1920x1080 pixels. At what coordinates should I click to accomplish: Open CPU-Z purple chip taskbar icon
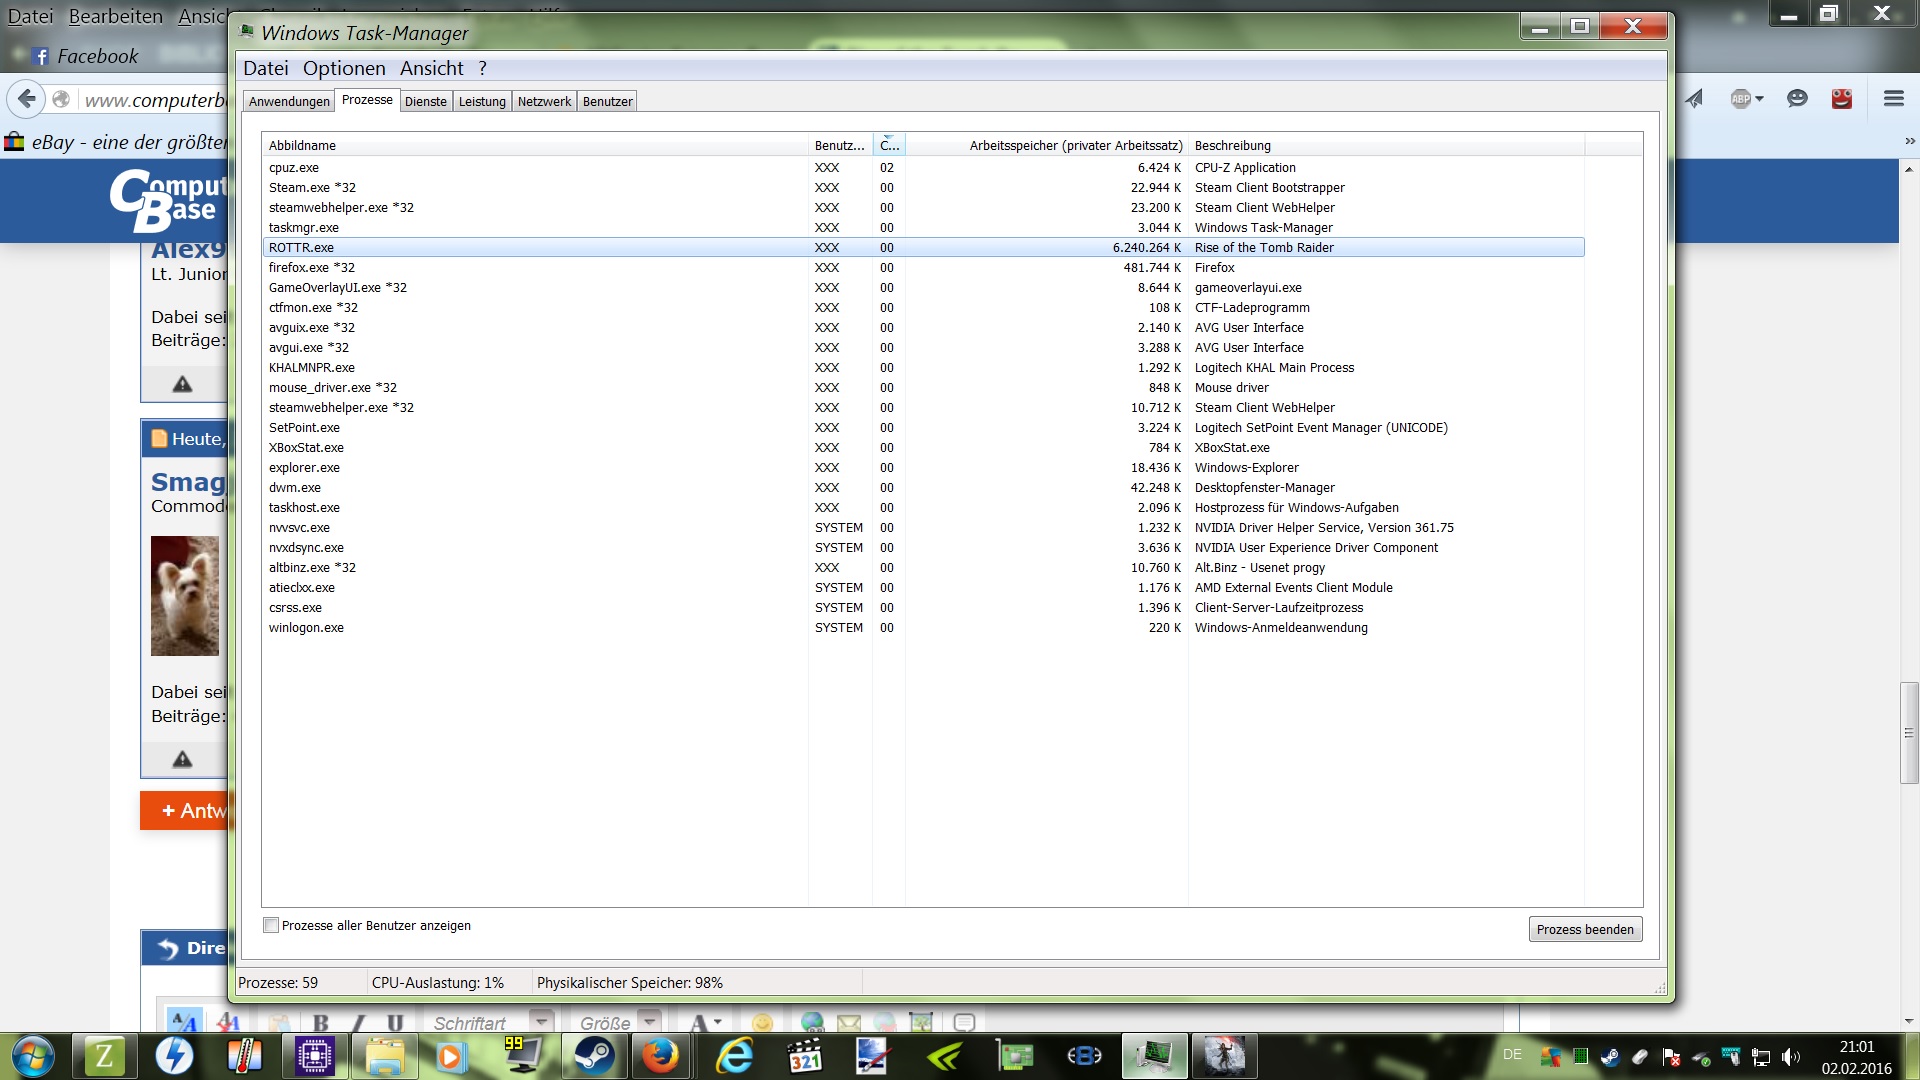314,1056
